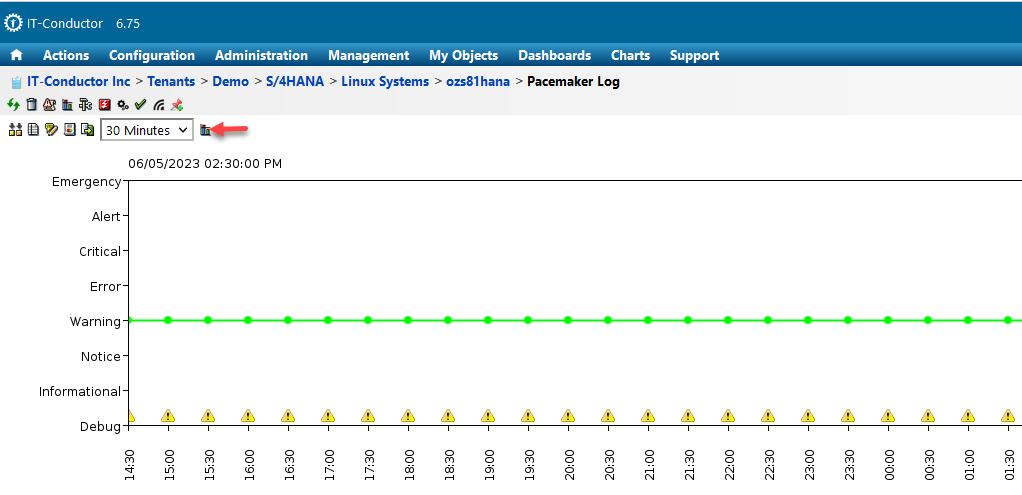Open the Charts menu
Image resolution: width=1022 pixels, height=495 pixels.
pyautogui.click(x=630, y=56)
